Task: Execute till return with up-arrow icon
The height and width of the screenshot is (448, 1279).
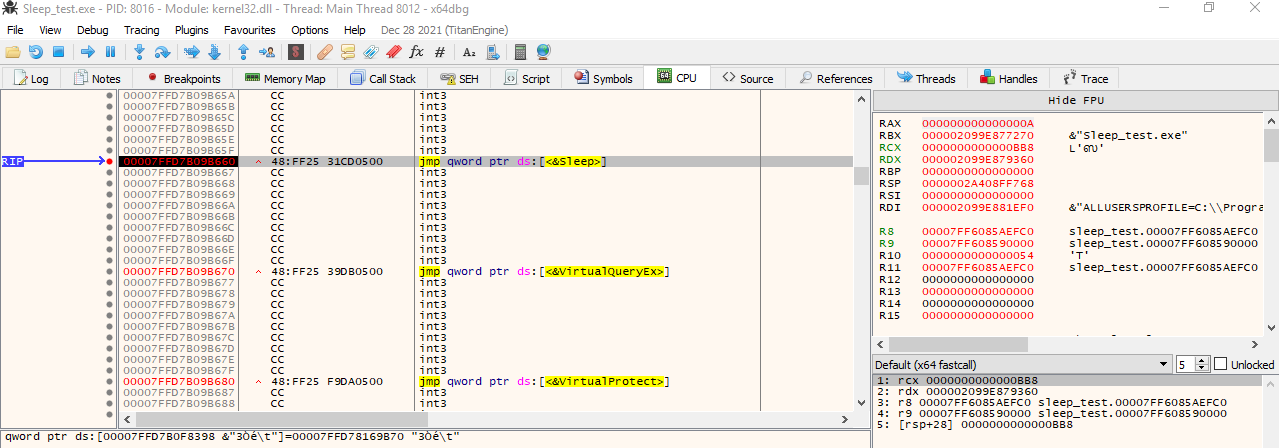Action: pos(243,51)
